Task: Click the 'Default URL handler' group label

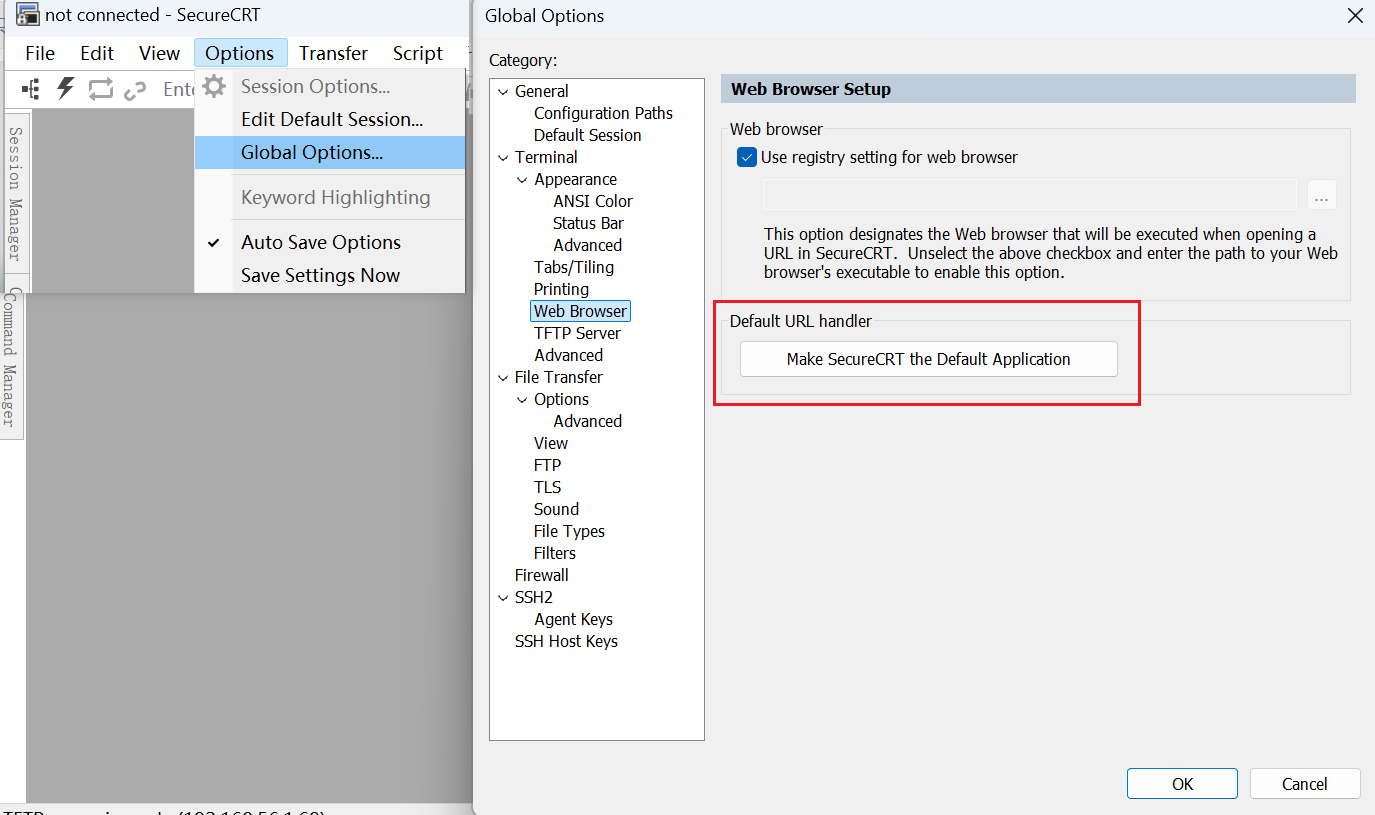Action: 801,321
